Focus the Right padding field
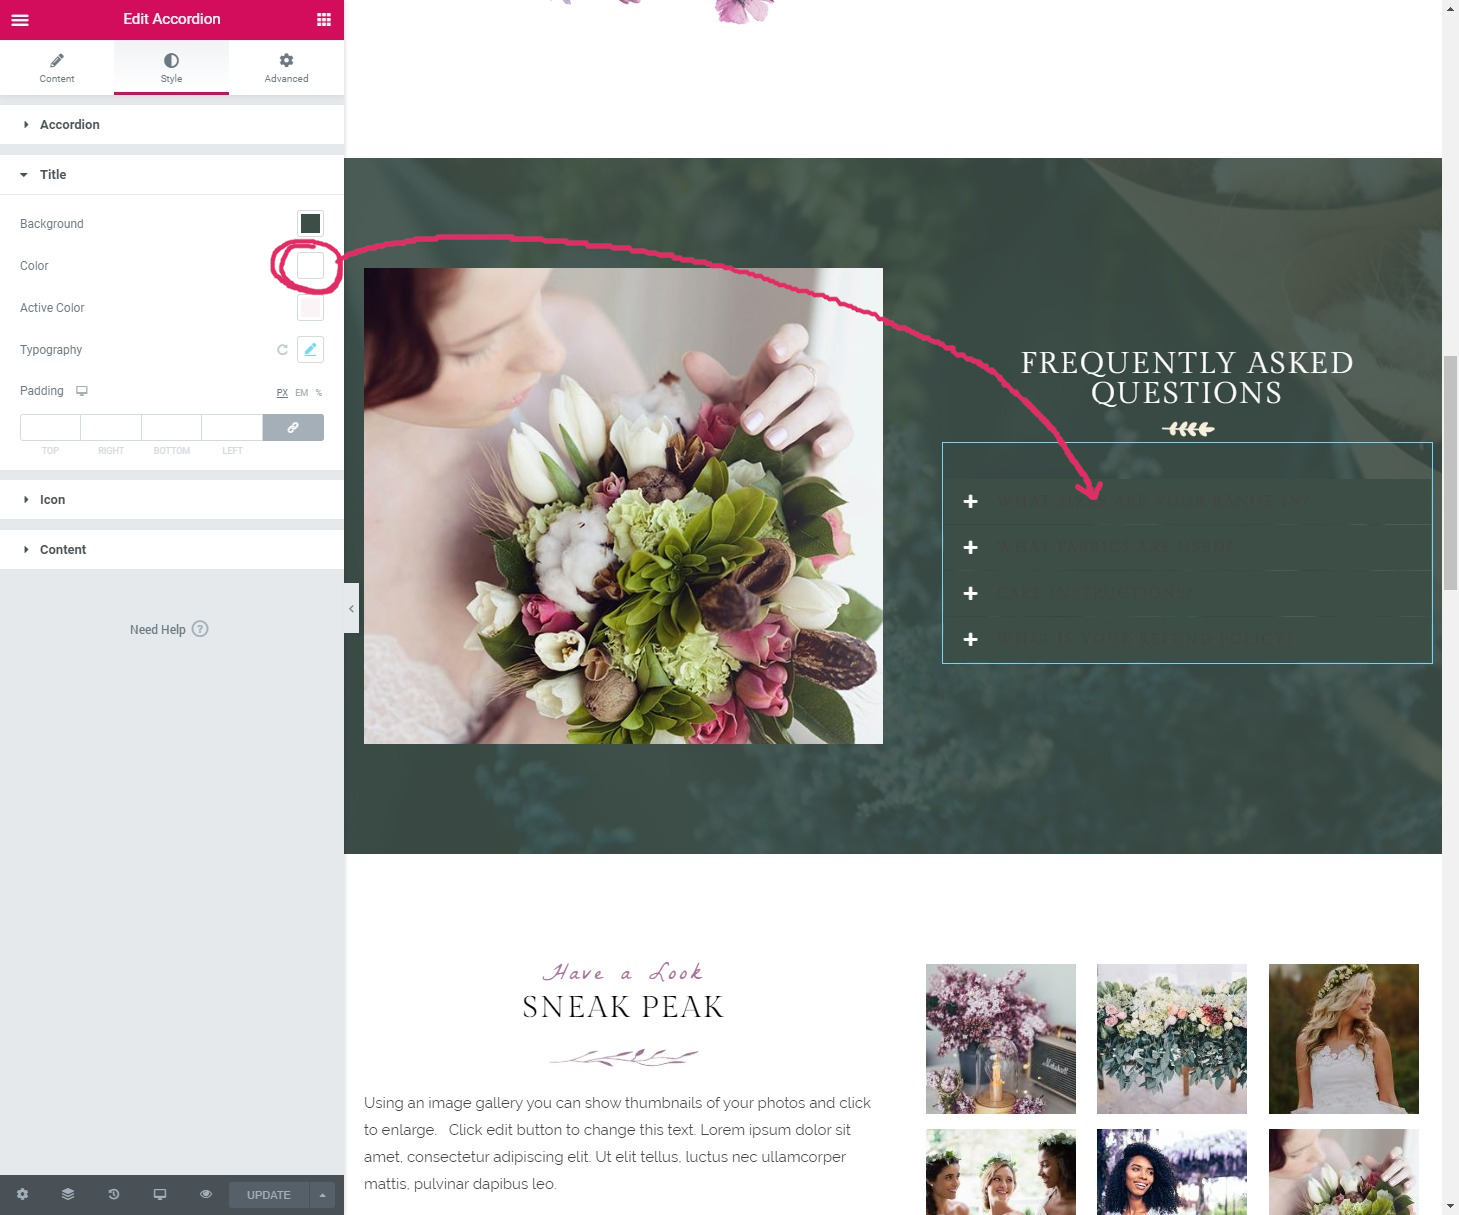 pos(111,427)
